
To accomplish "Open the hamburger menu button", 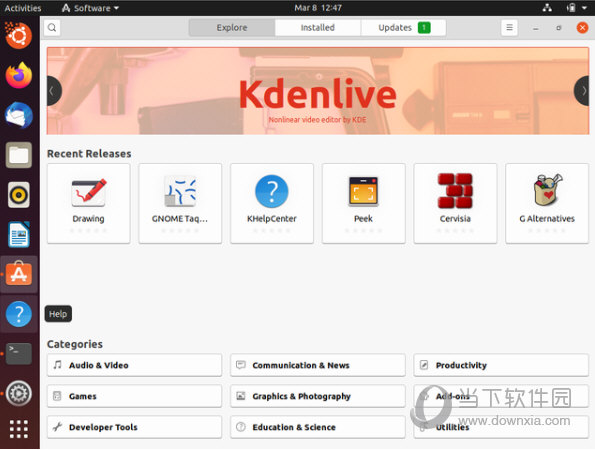I will 509,28.
